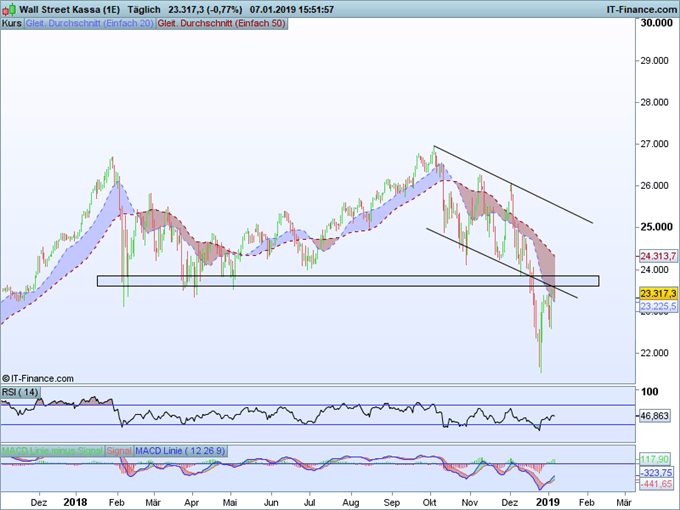Click the Aug label on time axis
The image size is (680, 510).
(350, 502)
